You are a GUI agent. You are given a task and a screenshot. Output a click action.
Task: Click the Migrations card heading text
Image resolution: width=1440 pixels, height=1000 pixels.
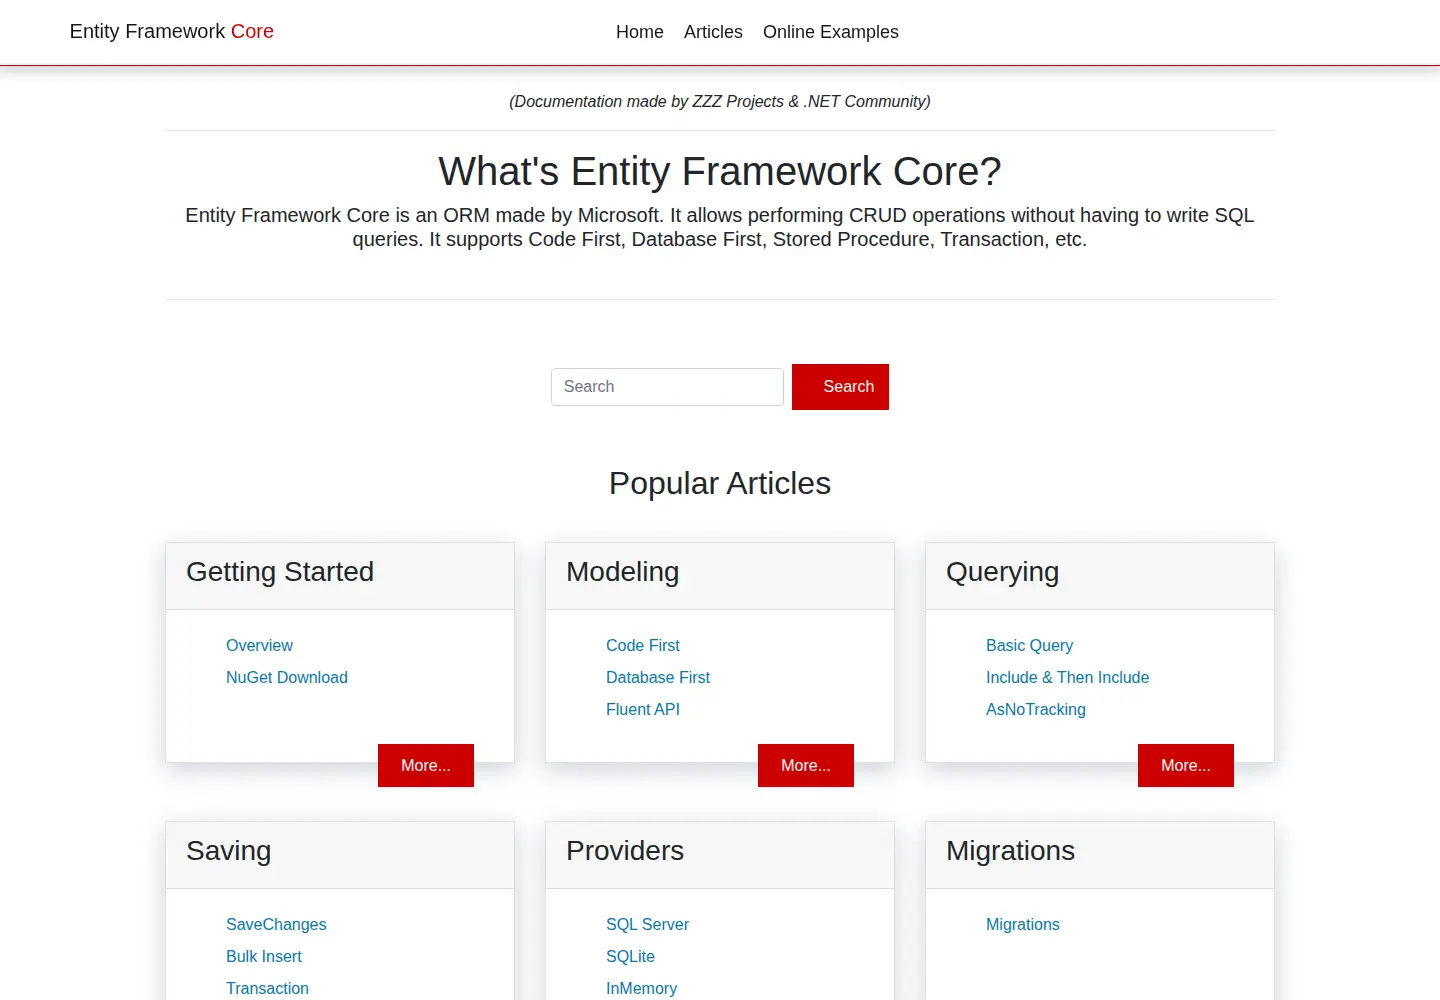pyautogui.click(x=1010, y=851)
